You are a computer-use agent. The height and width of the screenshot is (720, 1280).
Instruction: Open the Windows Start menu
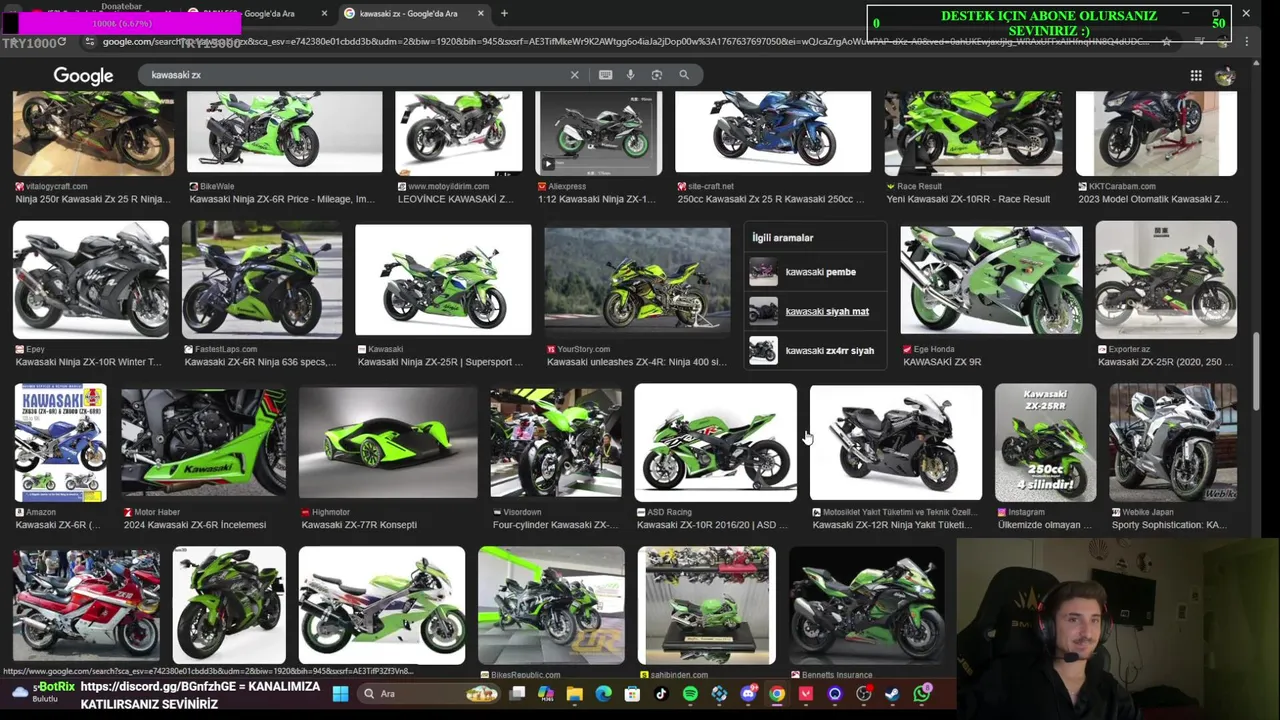tap(340, 694)
